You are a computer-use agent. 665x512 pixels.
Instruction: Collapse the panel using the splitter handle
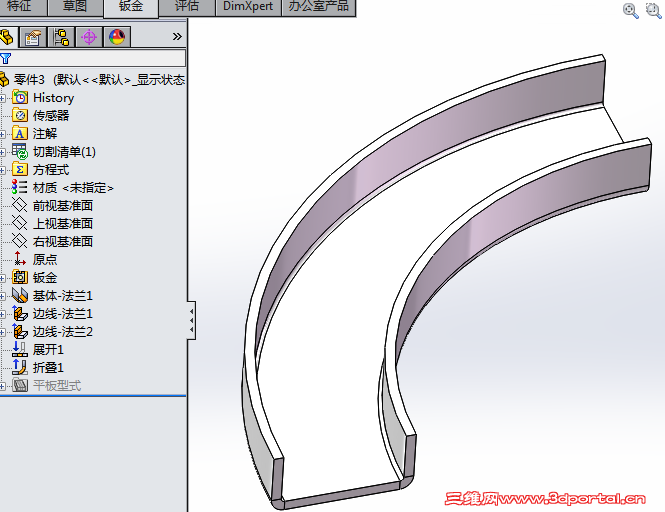click(x=191, y=320)
